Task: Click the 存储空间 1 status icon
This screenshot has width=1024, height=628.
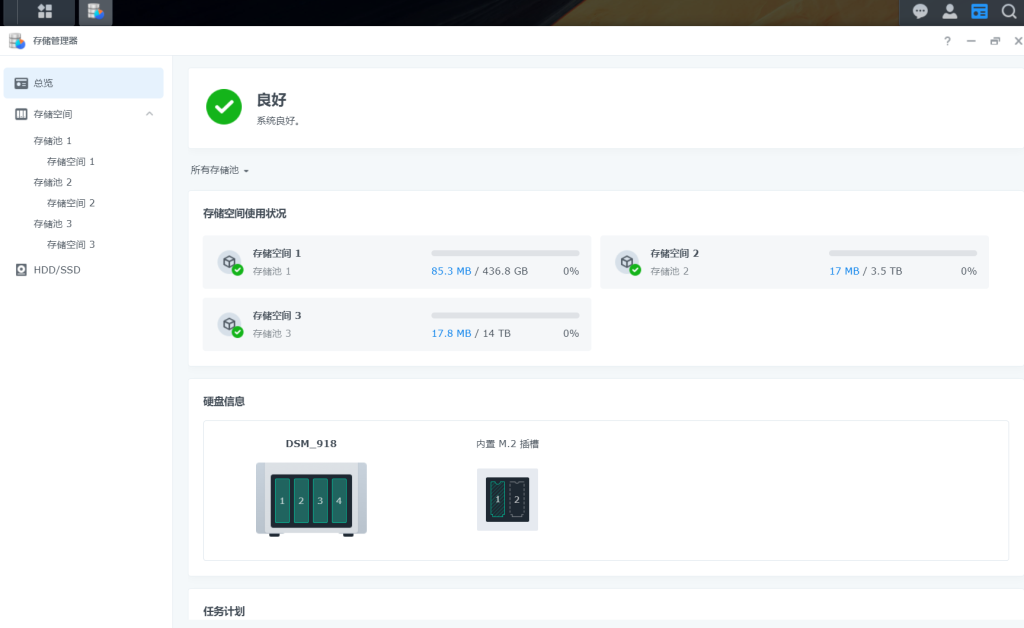Action: coord(230,262)
